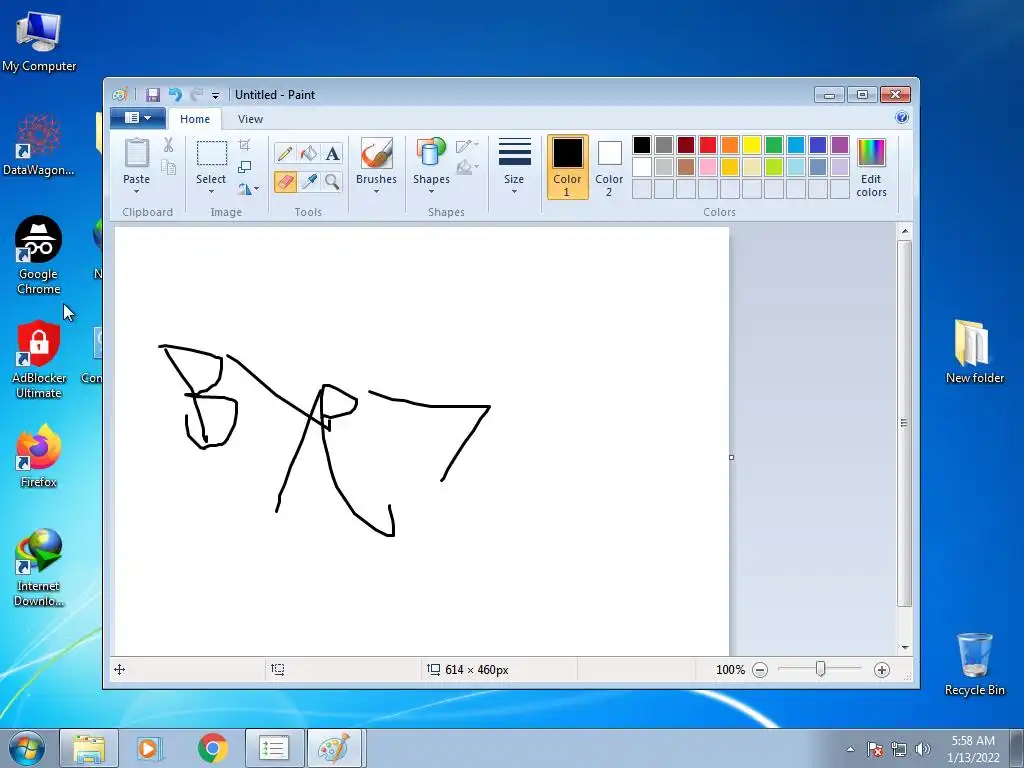Select the My Computer desktop icon
This screenshot has height=768, width=1024.
coord(39,40)
